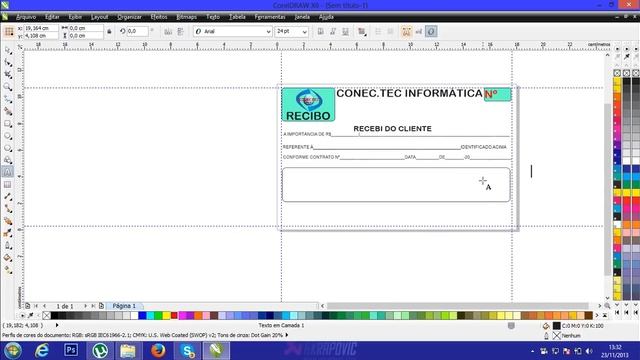Image resolution: width=640 pixels, height=360 pixels.
Task: Expand the status bar coordinates arrow
Action: [57, 325]
